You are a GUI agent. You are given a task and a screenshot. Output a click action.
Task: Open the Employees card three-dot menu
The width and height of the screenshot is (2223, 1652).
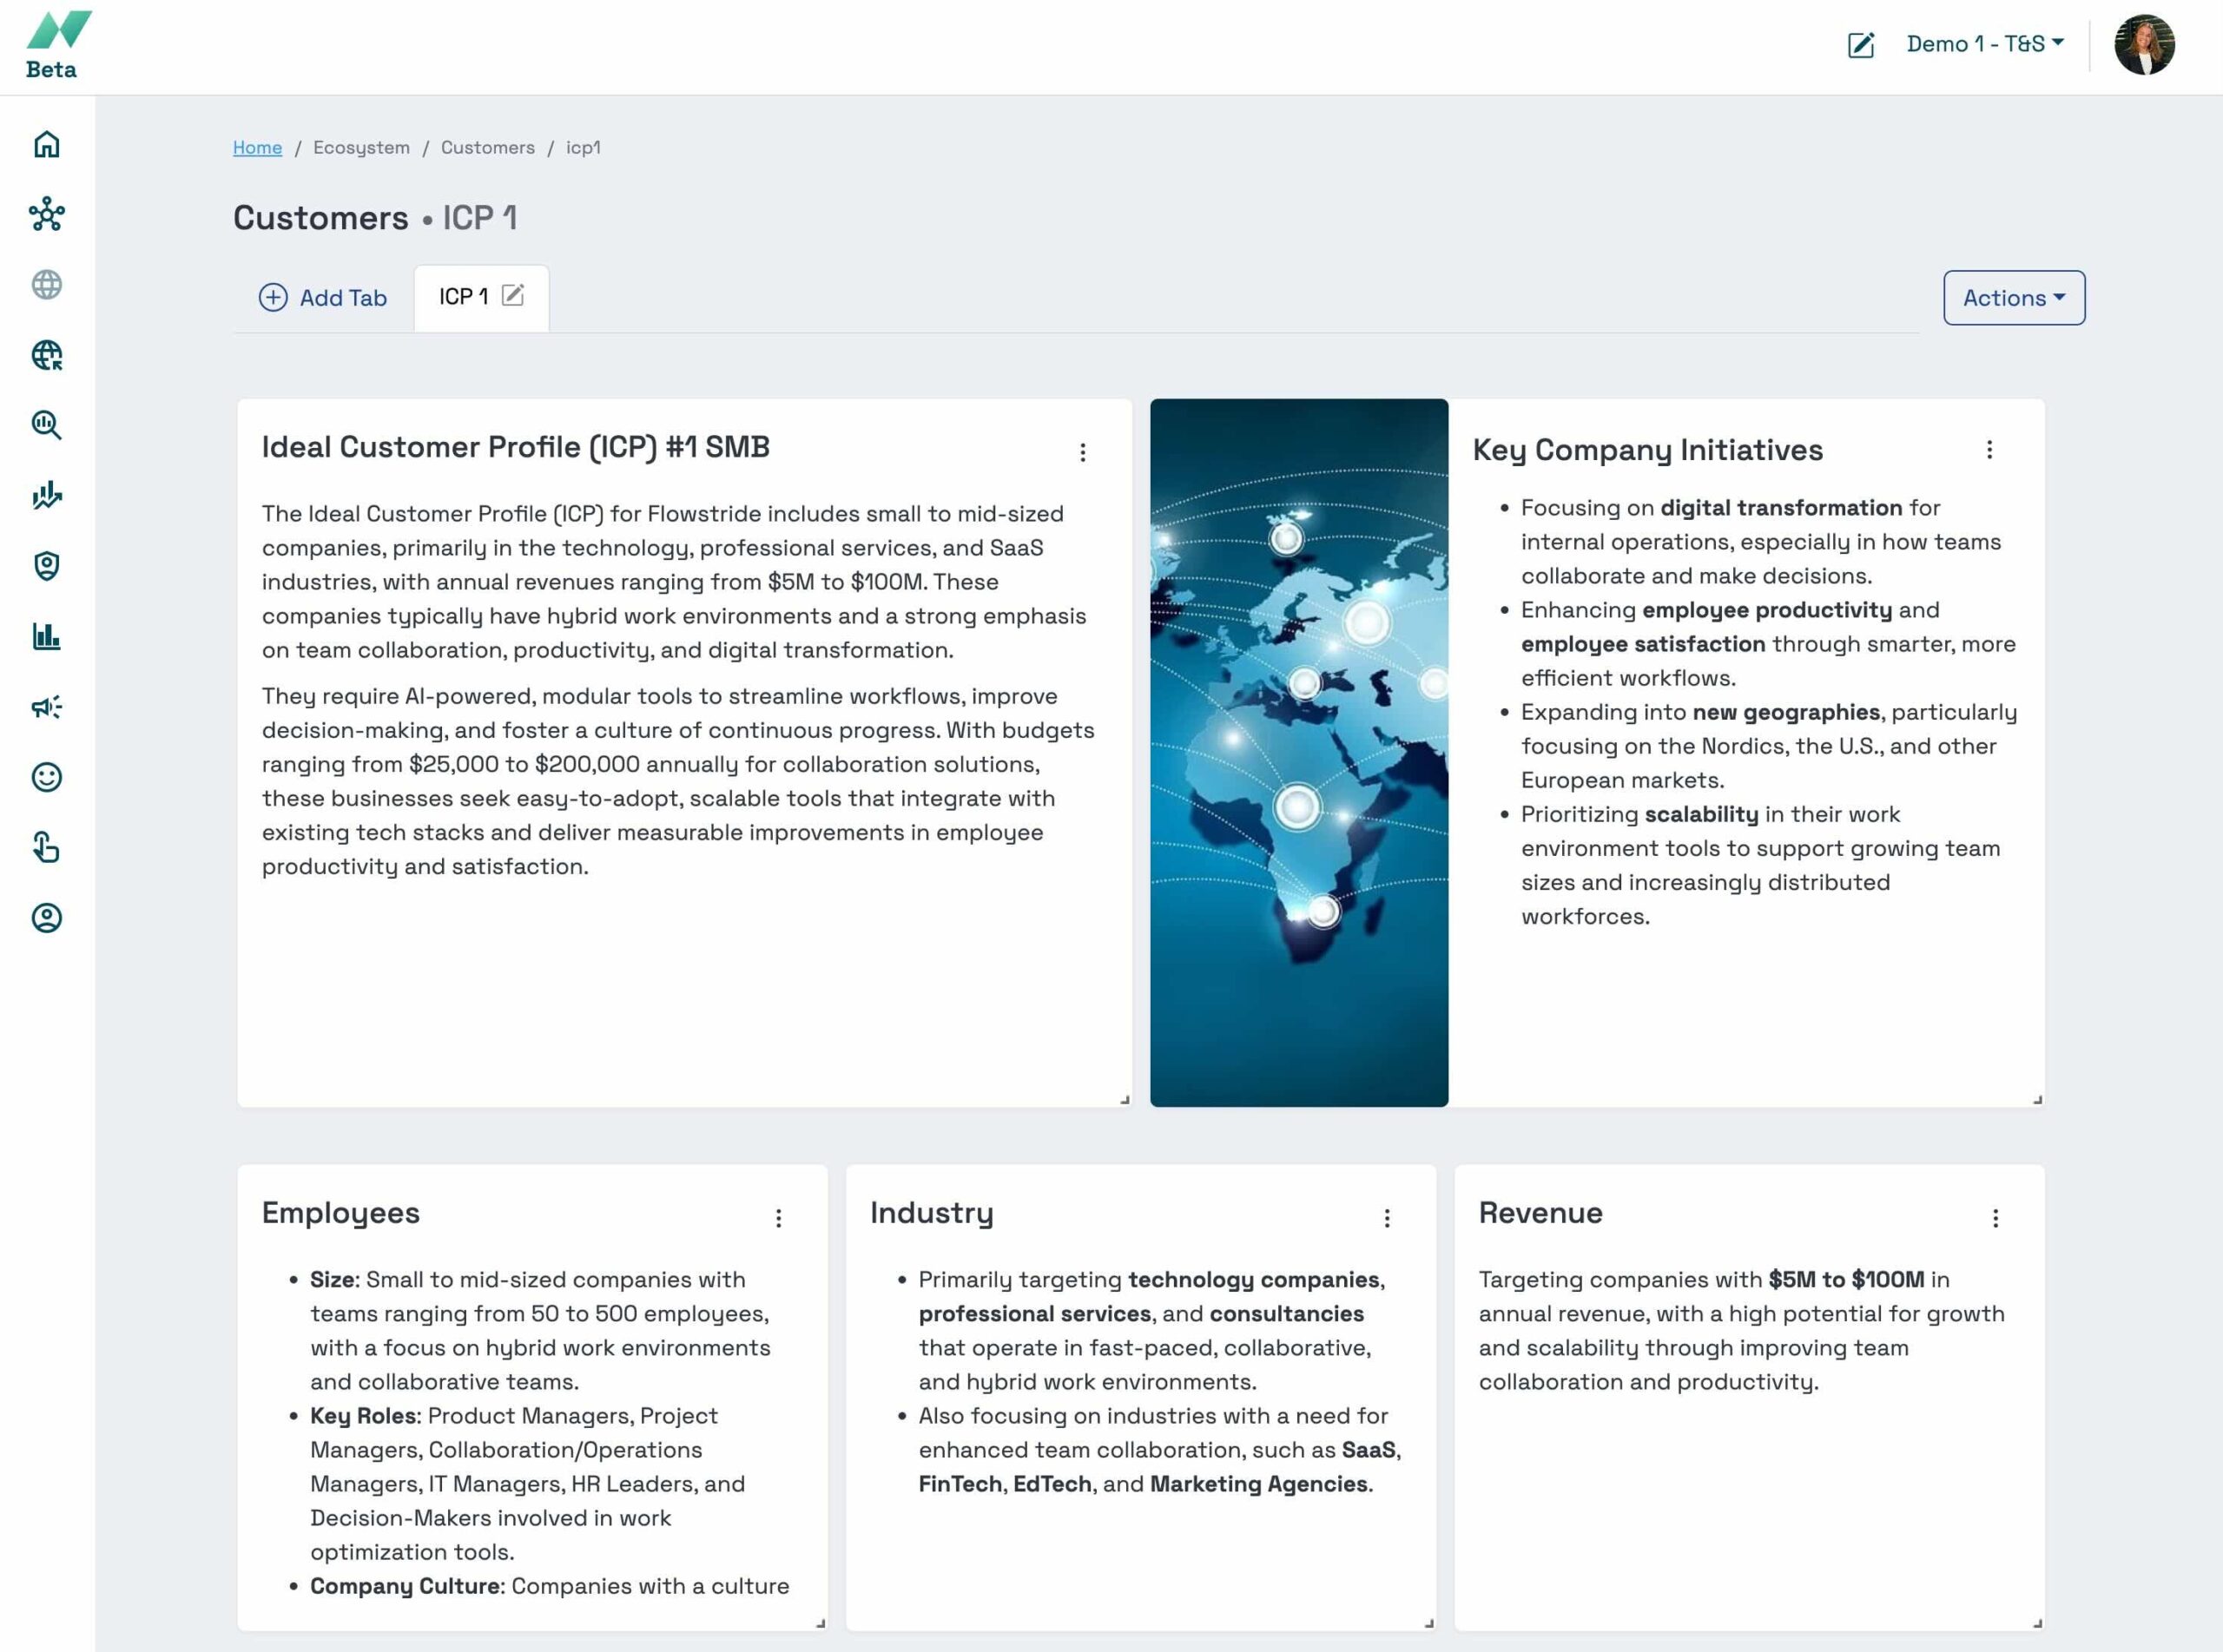(779, 1218)
